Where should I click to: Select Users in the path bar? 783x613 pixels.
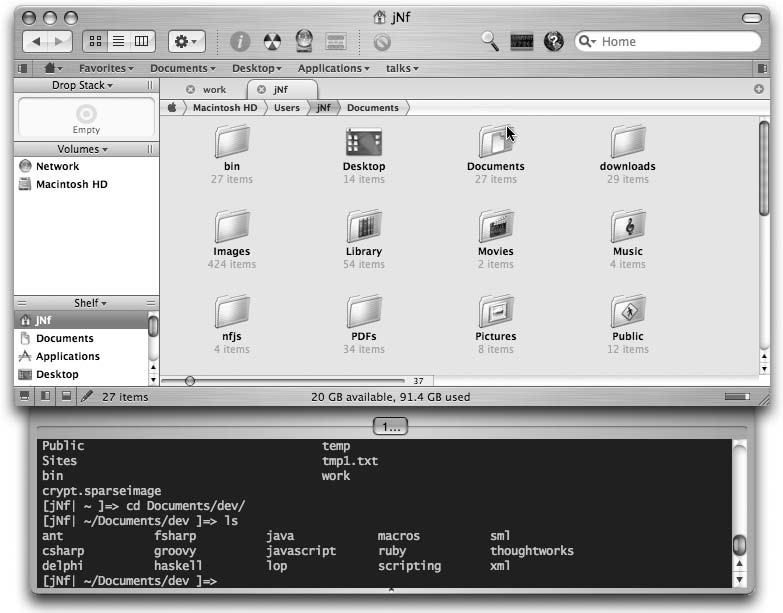(286, 107)
